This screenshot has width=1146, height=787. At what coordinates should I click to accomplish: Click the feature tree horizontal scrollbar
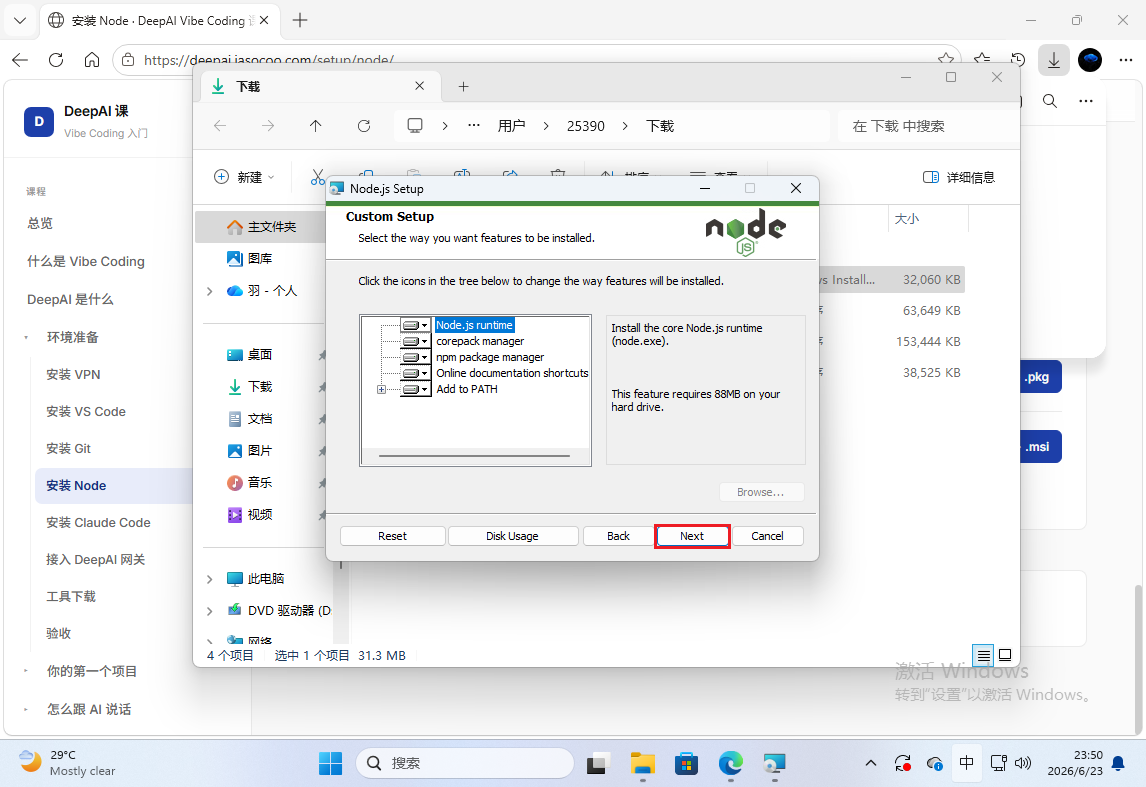(474, 456)
